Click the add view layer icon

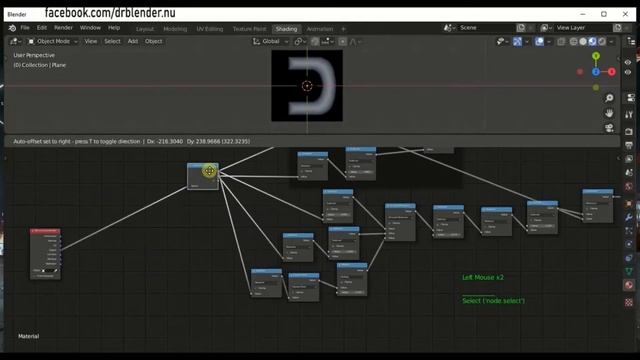click(x=617, y=28)
